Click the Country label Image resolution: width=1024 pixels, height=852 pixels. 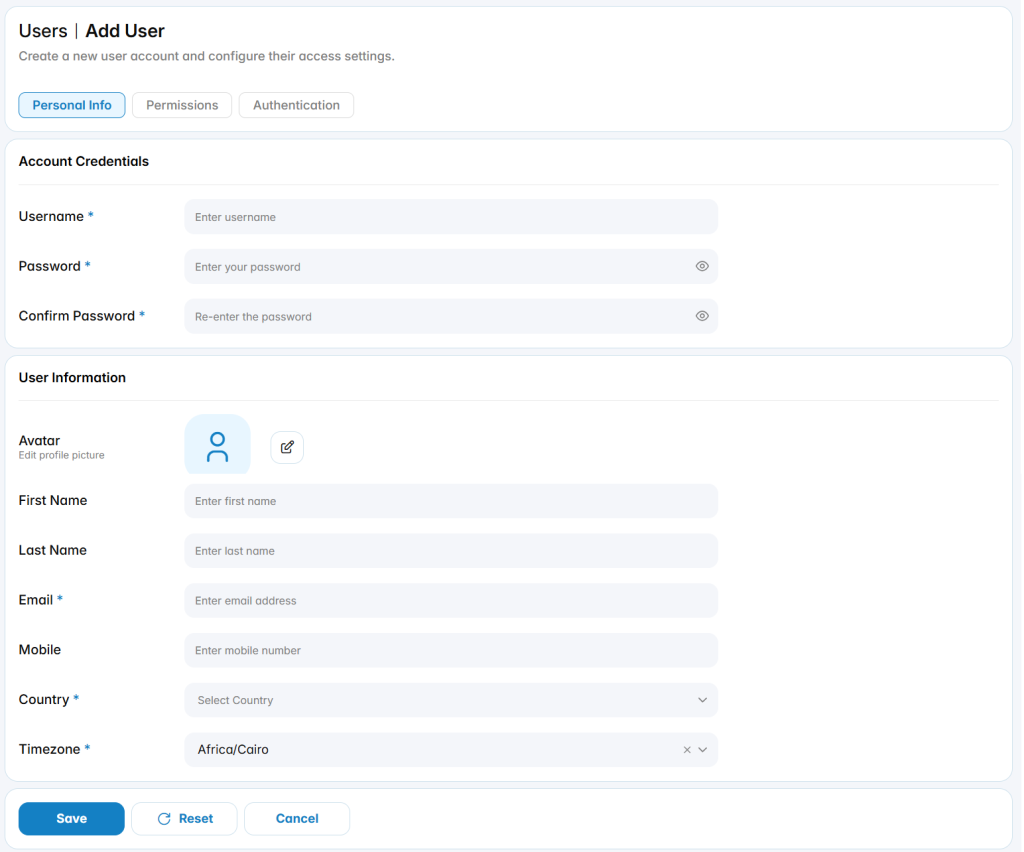pos(44,700)
